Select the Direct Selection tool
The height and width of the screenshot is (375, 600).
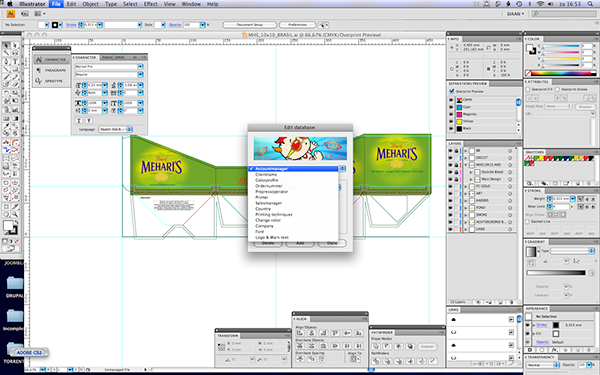click(x=15, y=46)
